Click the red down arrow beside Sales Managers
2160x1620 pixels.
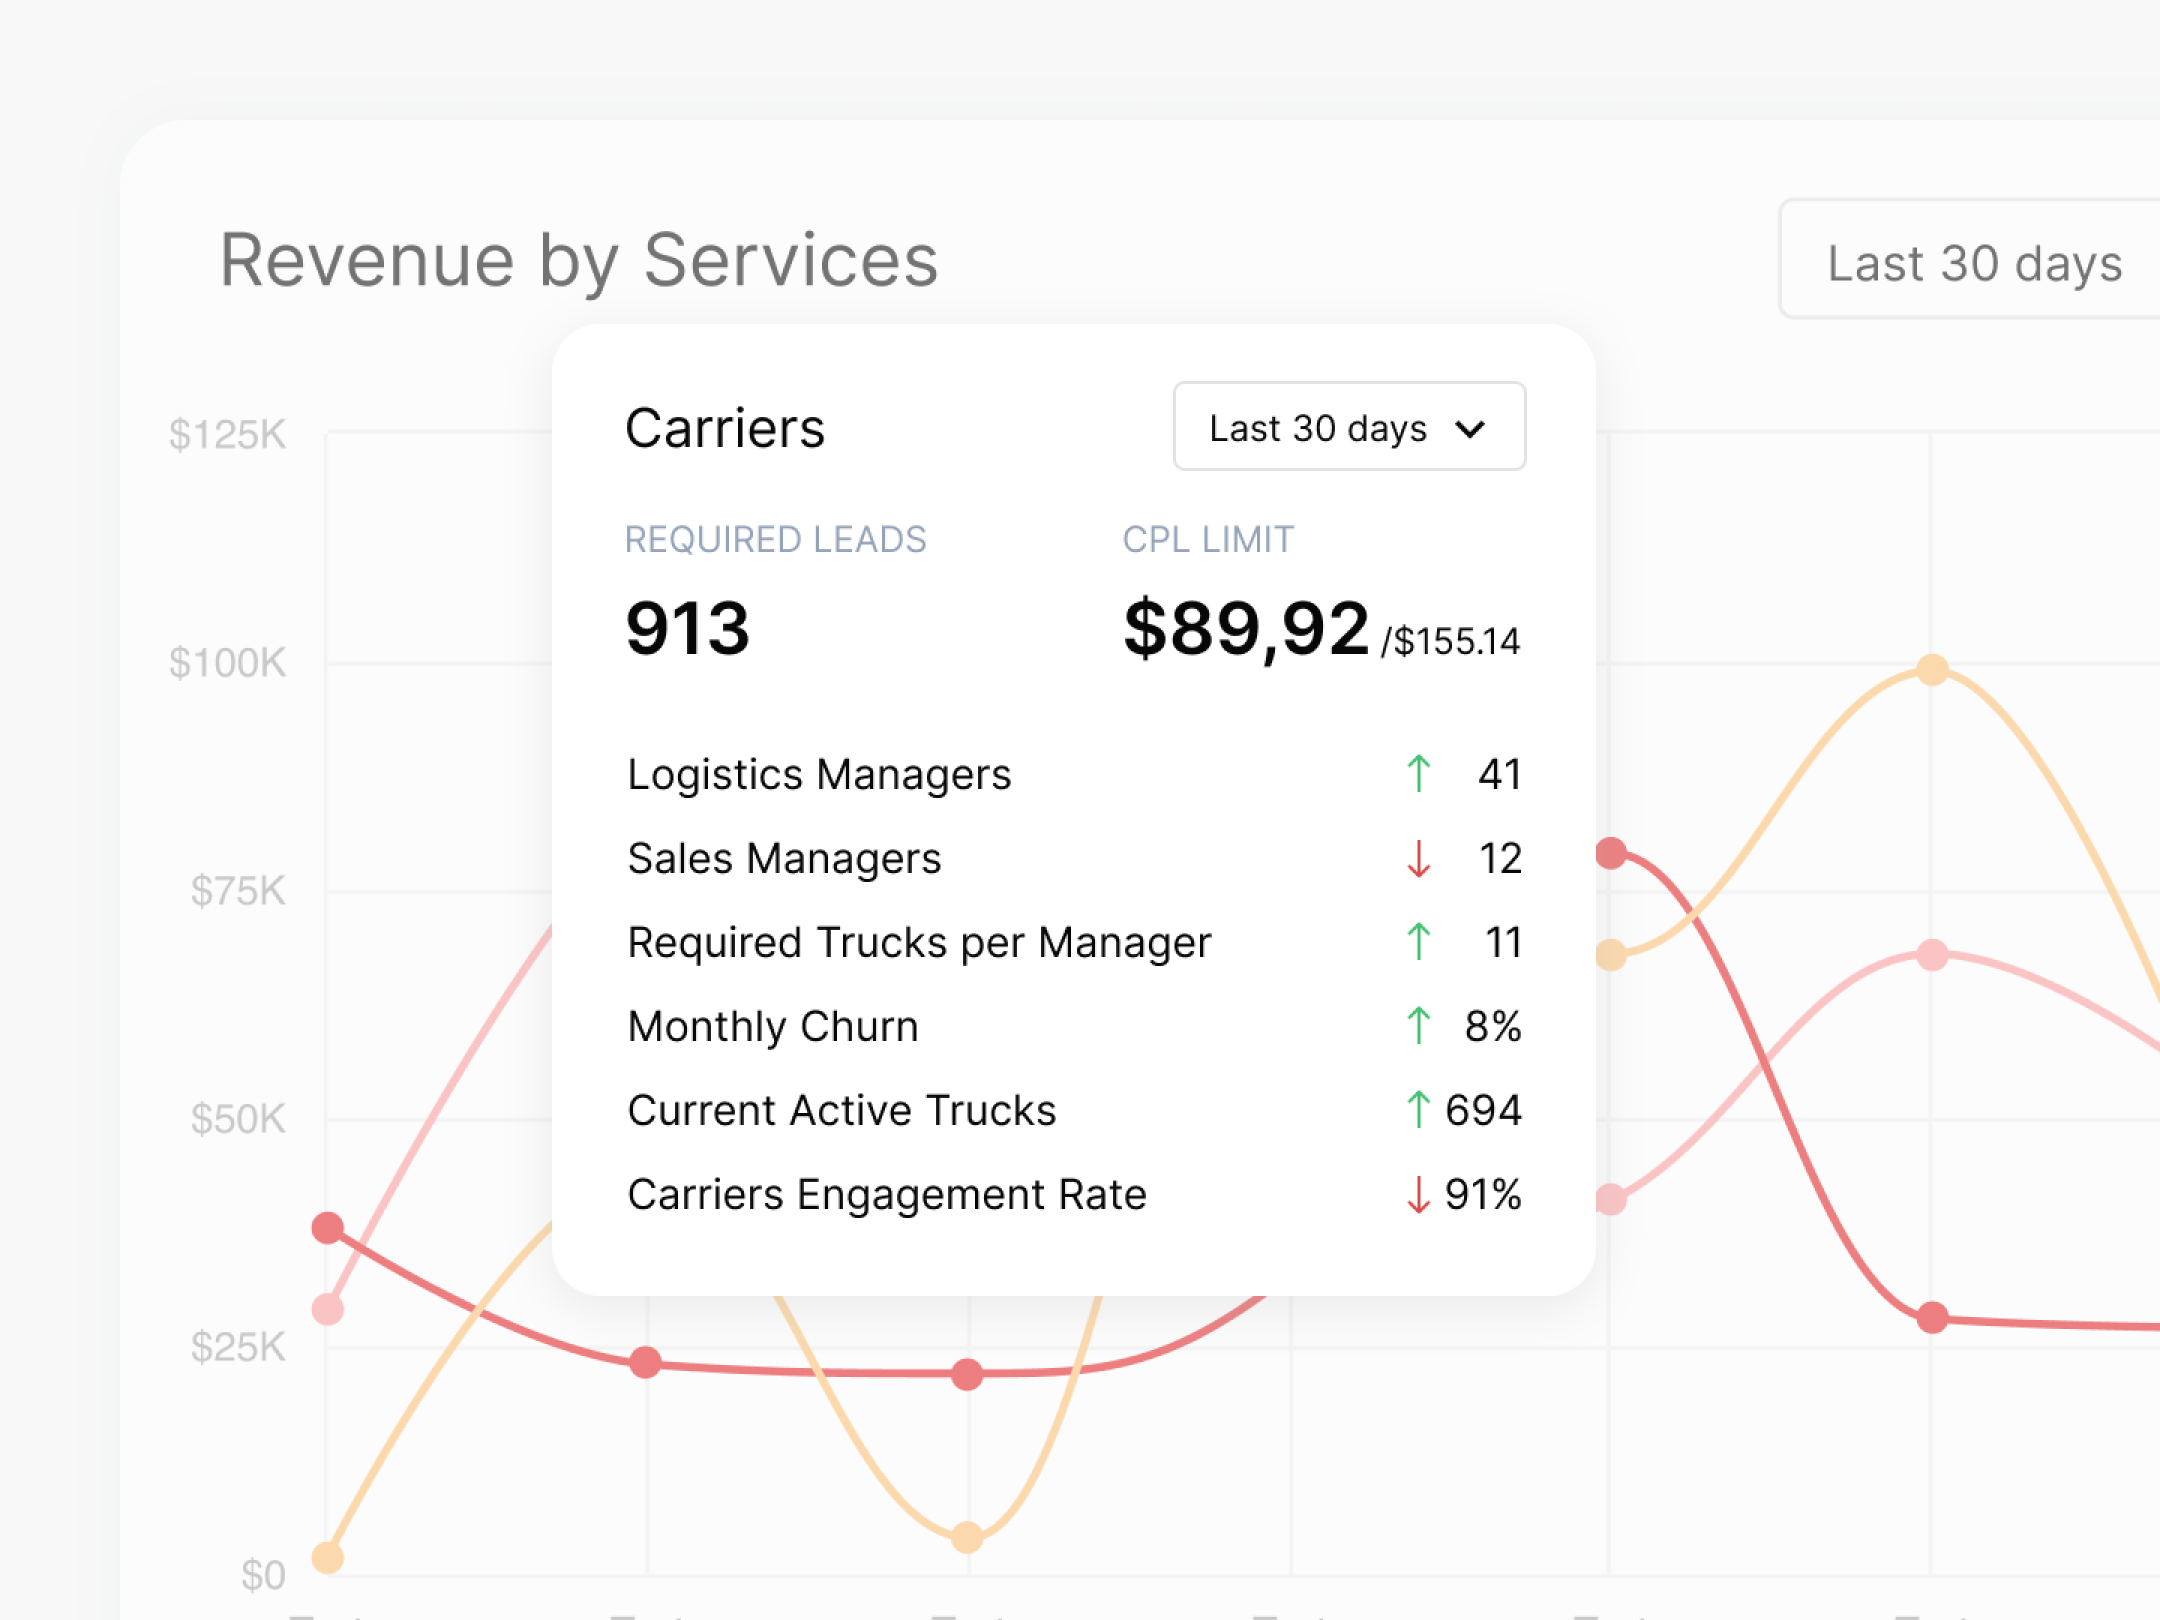(x=1418, y=858)
